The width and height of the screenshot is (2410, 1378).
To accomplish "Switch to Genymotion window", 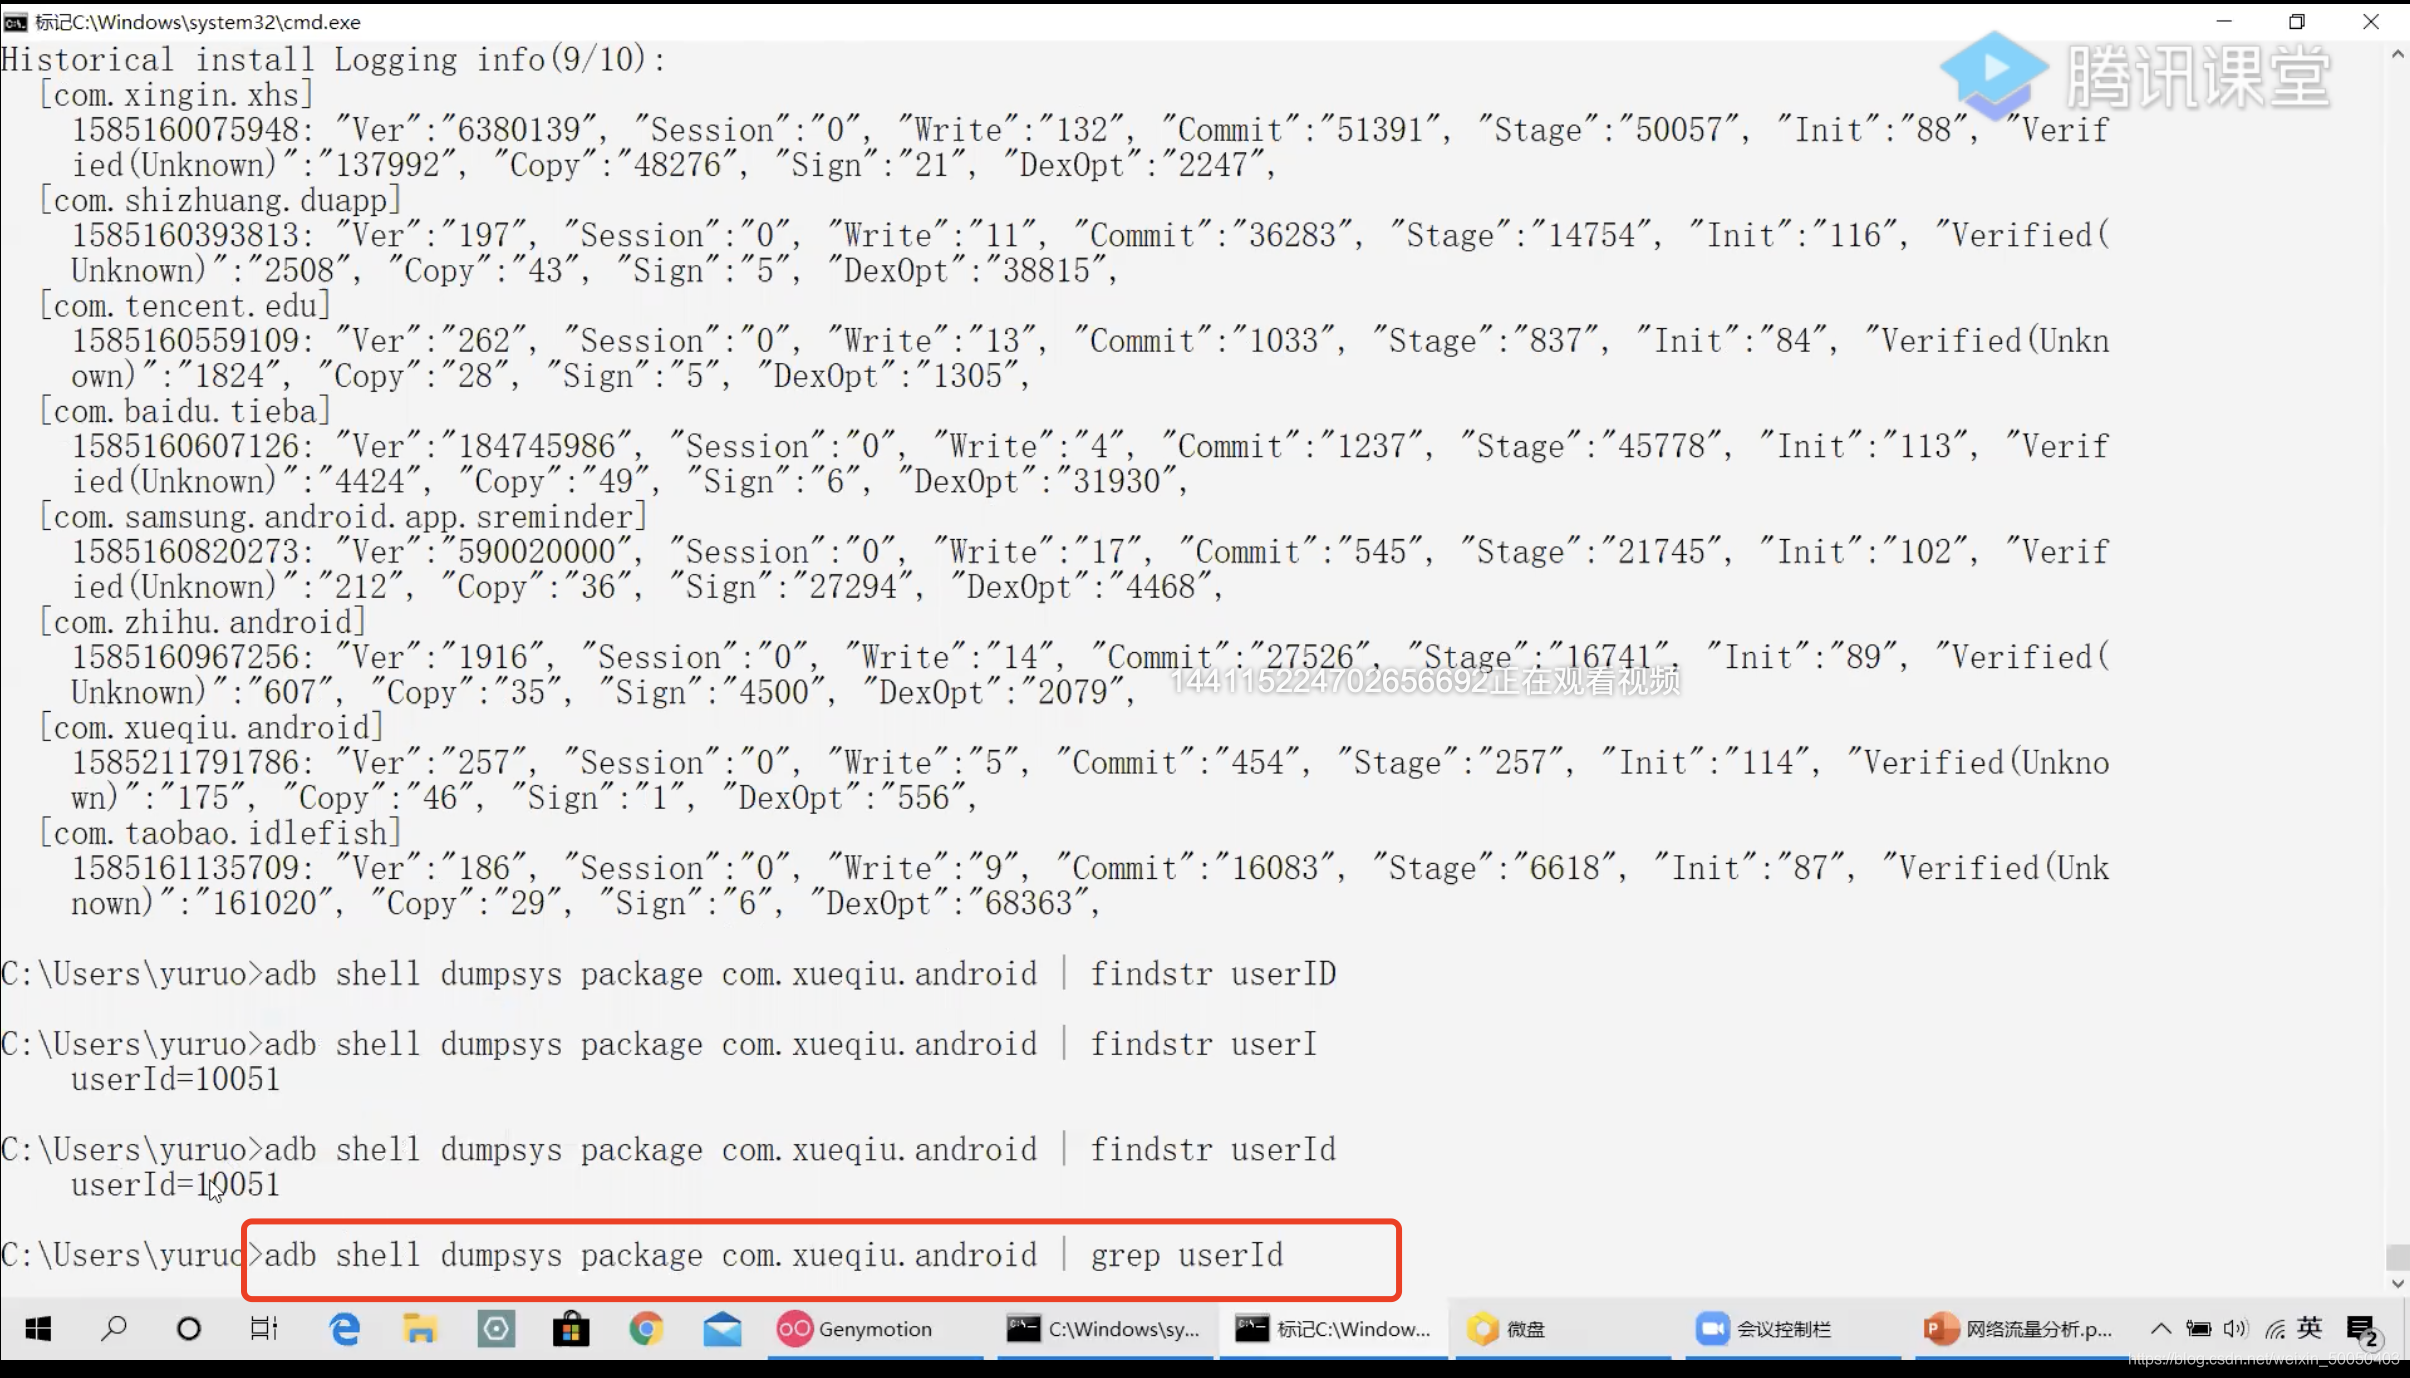I will pyautogui.click(x=856, y=1329).
